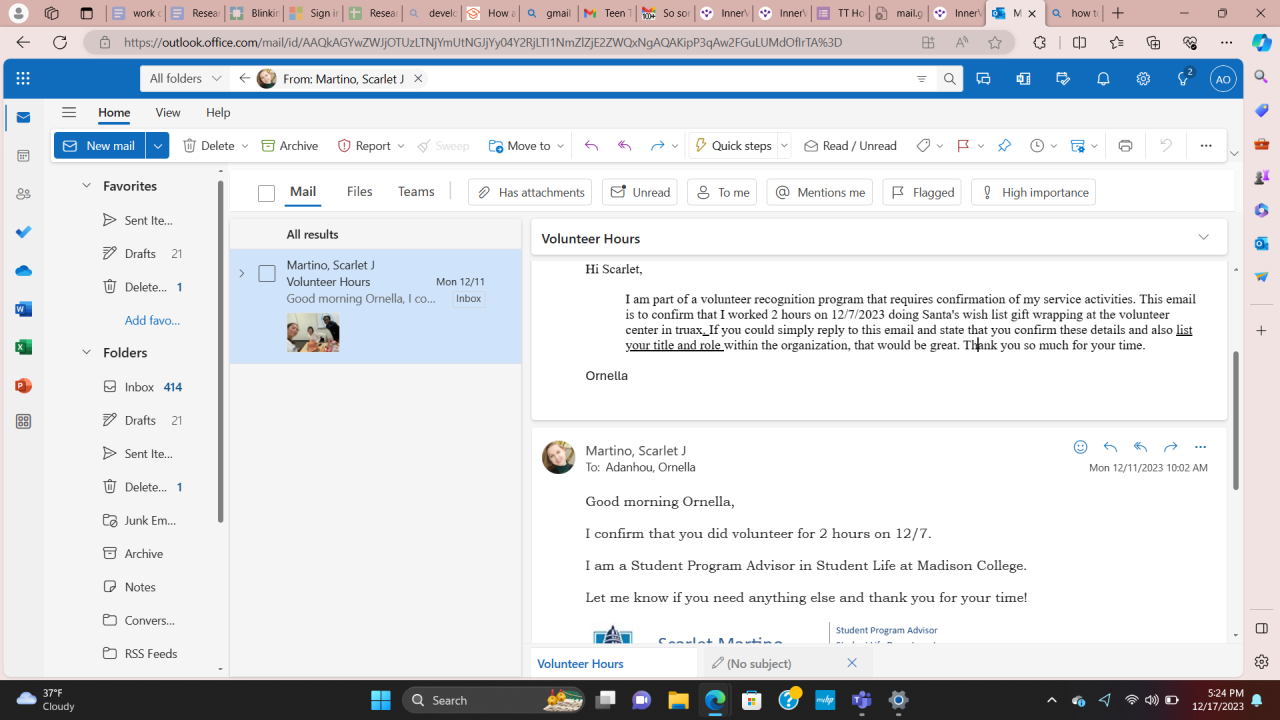Open More actions ellipsis in message header
Viewport: 1280px width, 720px height.
pyautogui.click(x=1200, y=447)
